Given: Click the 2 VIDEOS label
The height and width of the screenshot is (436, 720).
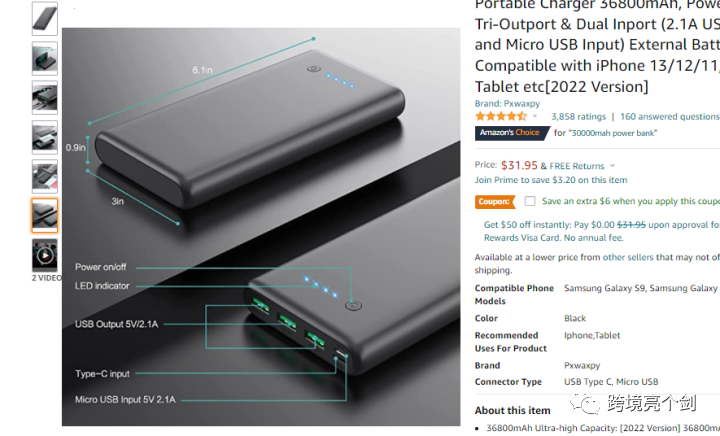Looking at the screenshot, I should point(46,278).
